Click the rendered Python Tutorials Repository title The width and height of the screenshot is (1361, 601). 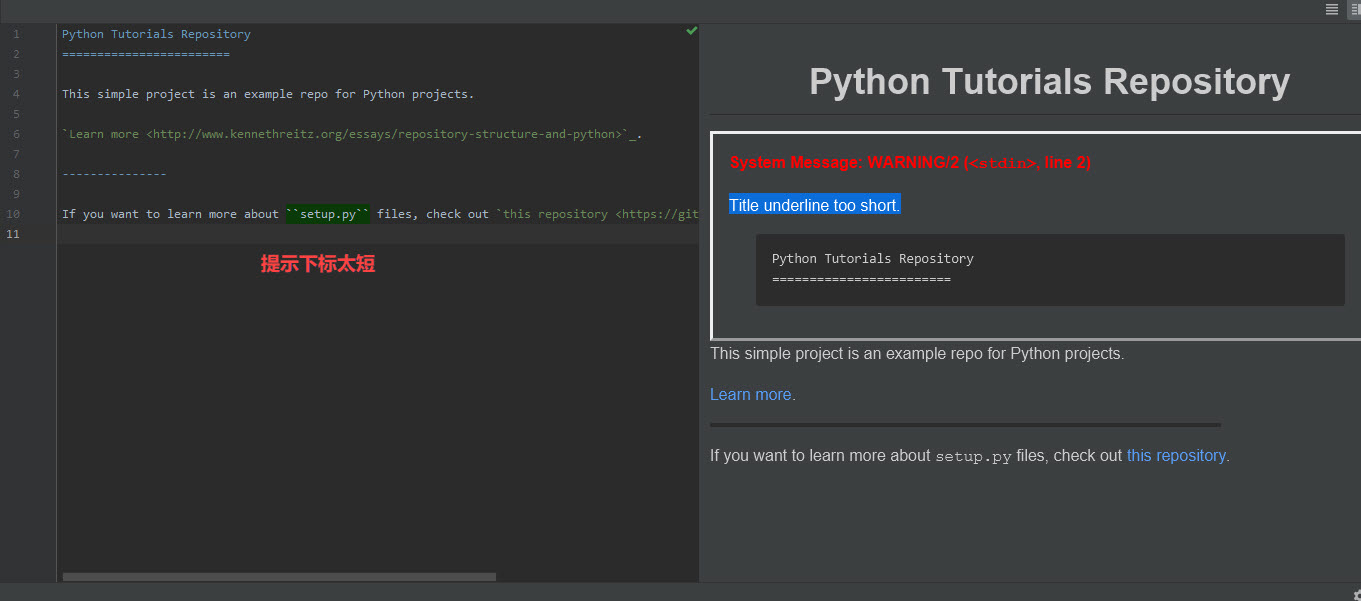point(1048,81)
